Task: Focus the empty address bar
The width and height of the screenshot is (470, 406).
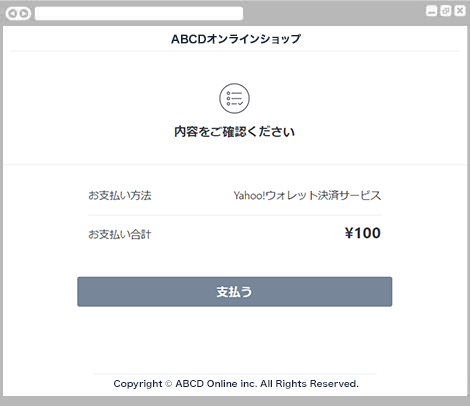Action: (139, 14)
